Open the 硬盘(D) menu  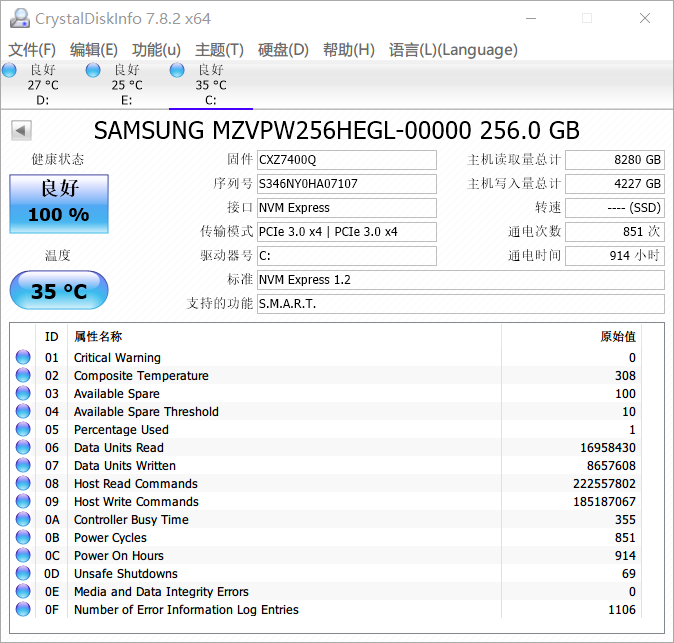[283, 50]
